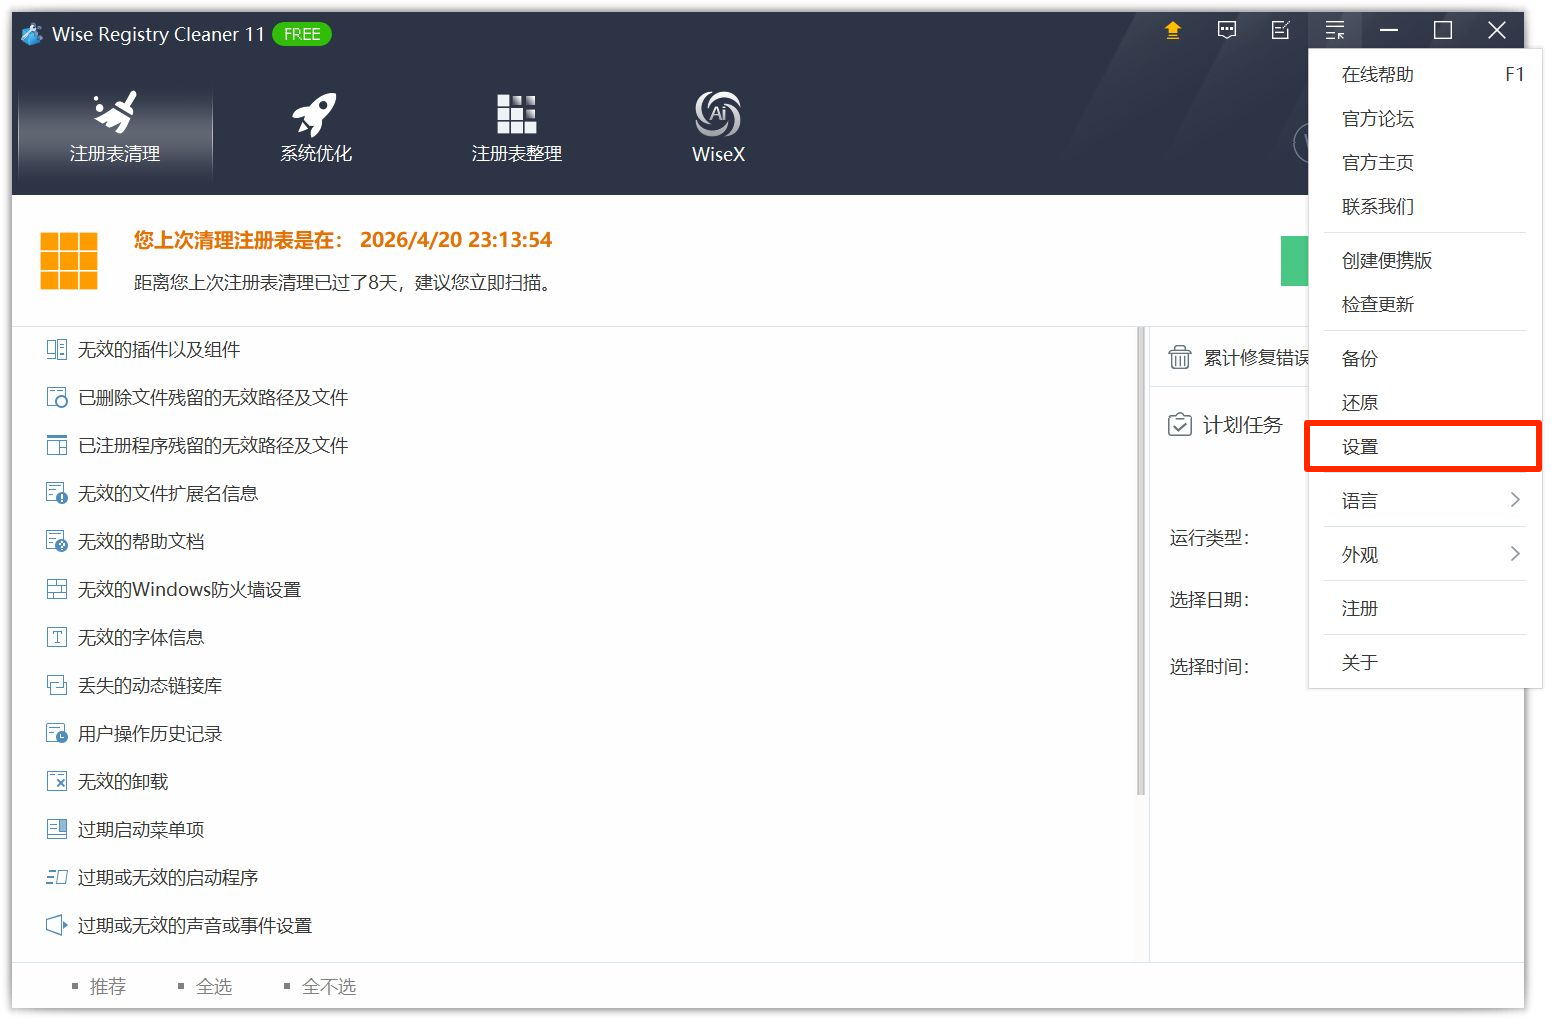Select 无效的文件扩展名信息 entry

click(x=168, y=494)
